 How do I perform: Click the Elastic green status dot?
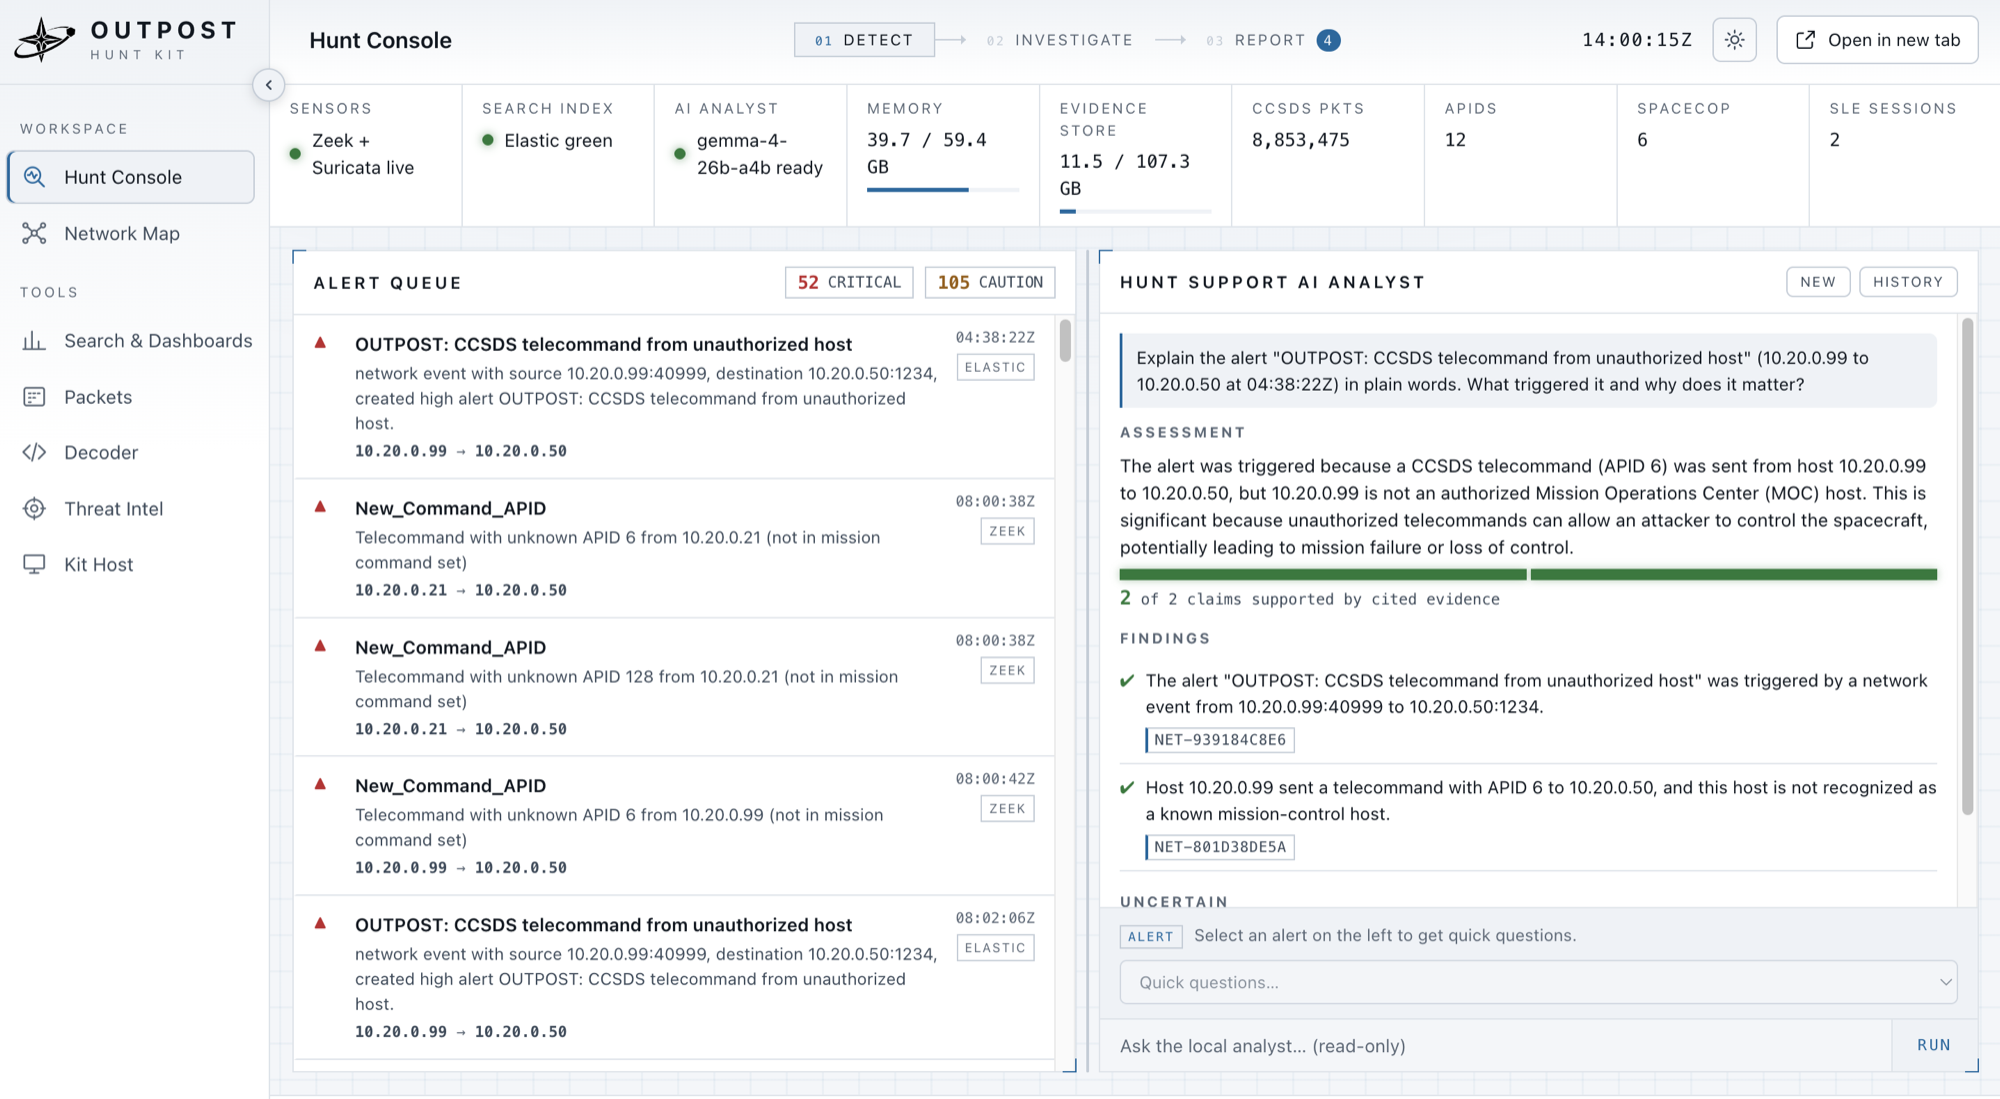(488, 140)
